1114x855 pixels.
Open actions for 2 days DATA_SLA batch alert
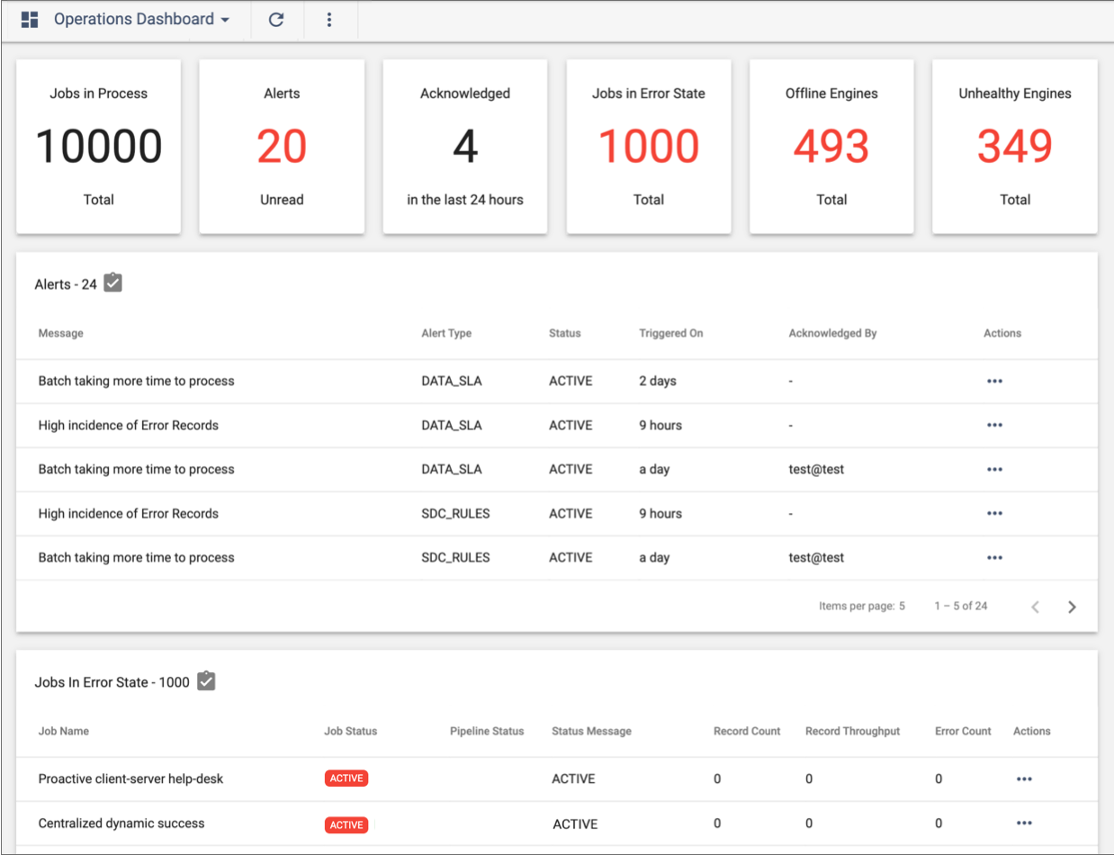click(x=995, y=381)
